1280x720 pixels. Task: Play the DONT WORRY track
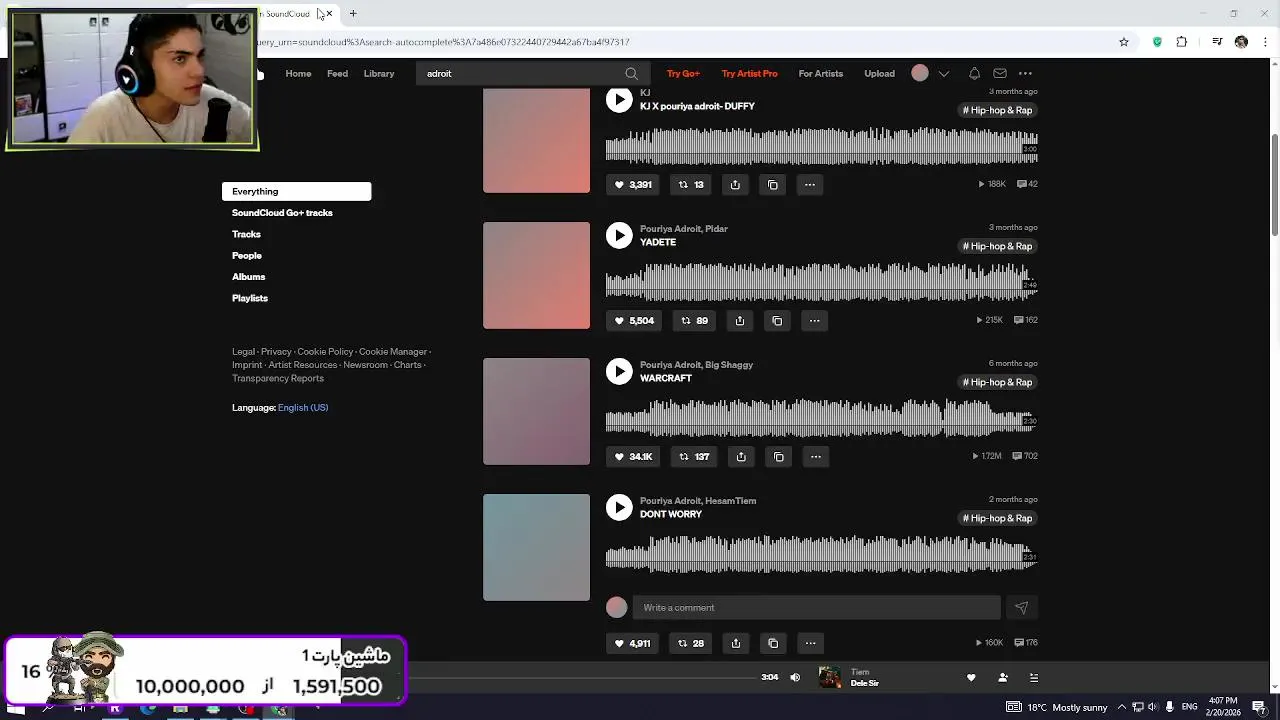[x=619, y=507]
